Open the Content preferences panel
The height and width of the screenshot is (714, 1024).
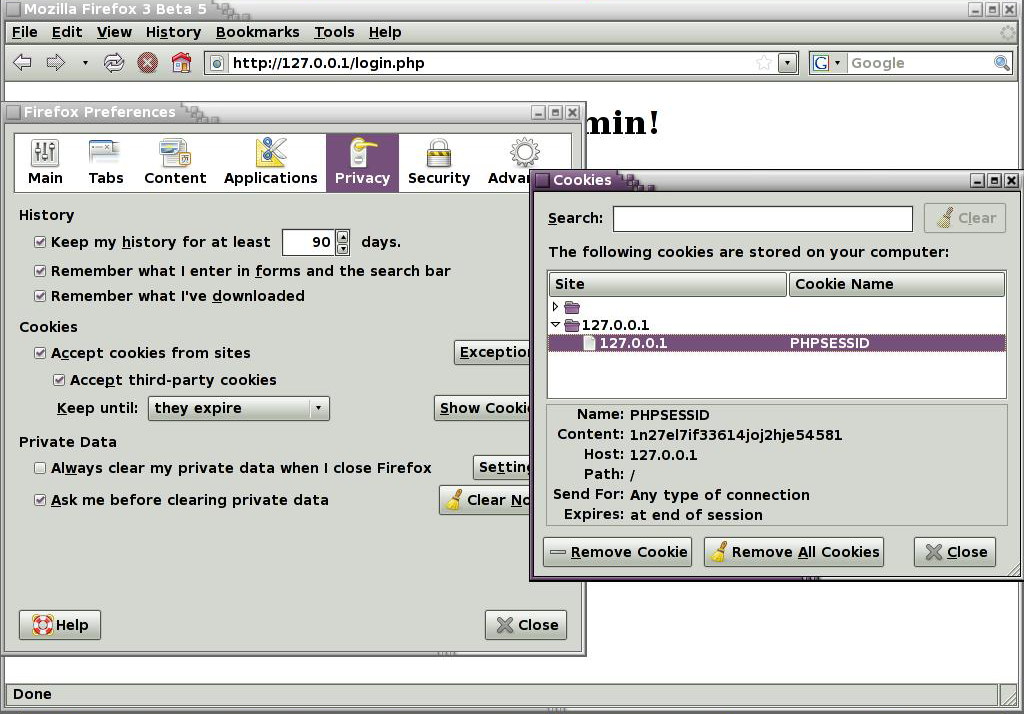[x=175, y=162]
